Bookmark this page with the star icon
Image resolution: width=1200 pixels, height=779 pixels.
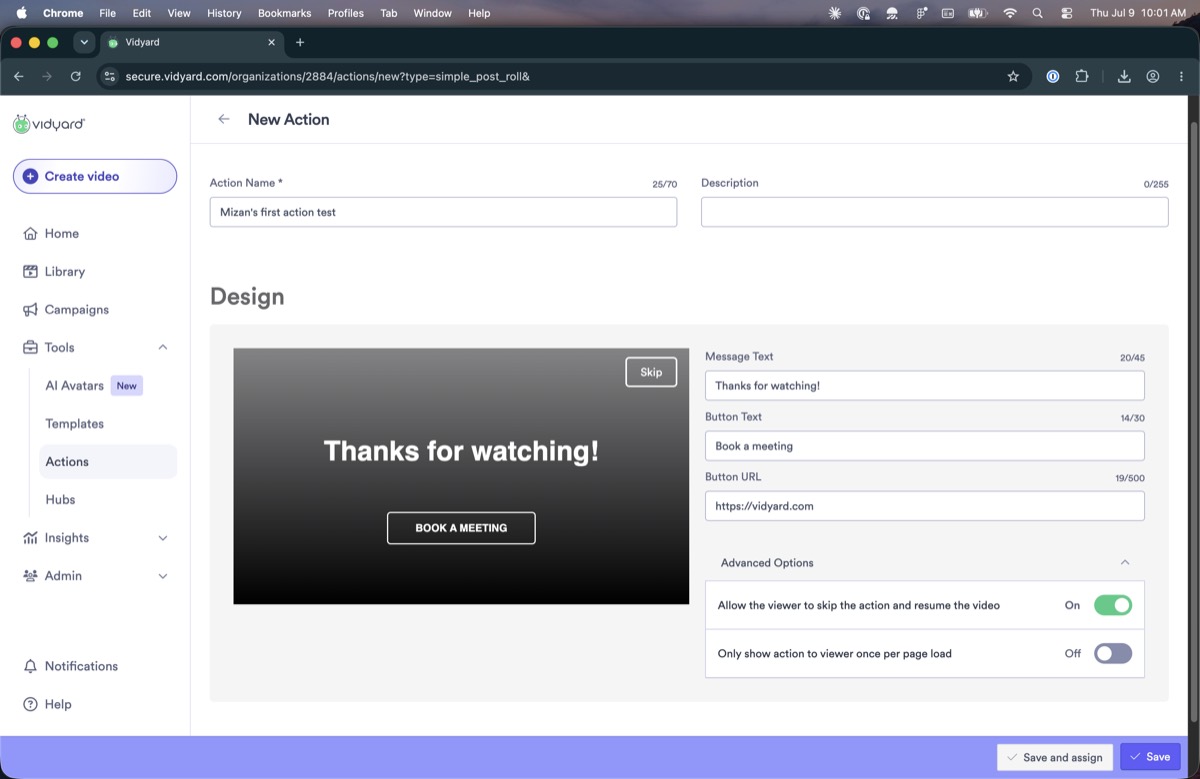click(1013, 76)
